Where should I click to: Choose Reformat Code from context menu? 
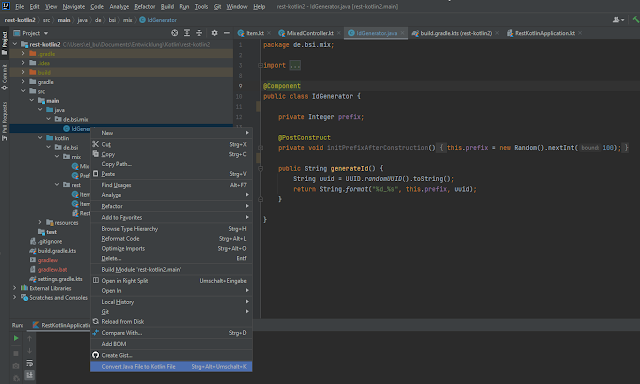click(120, 239)
